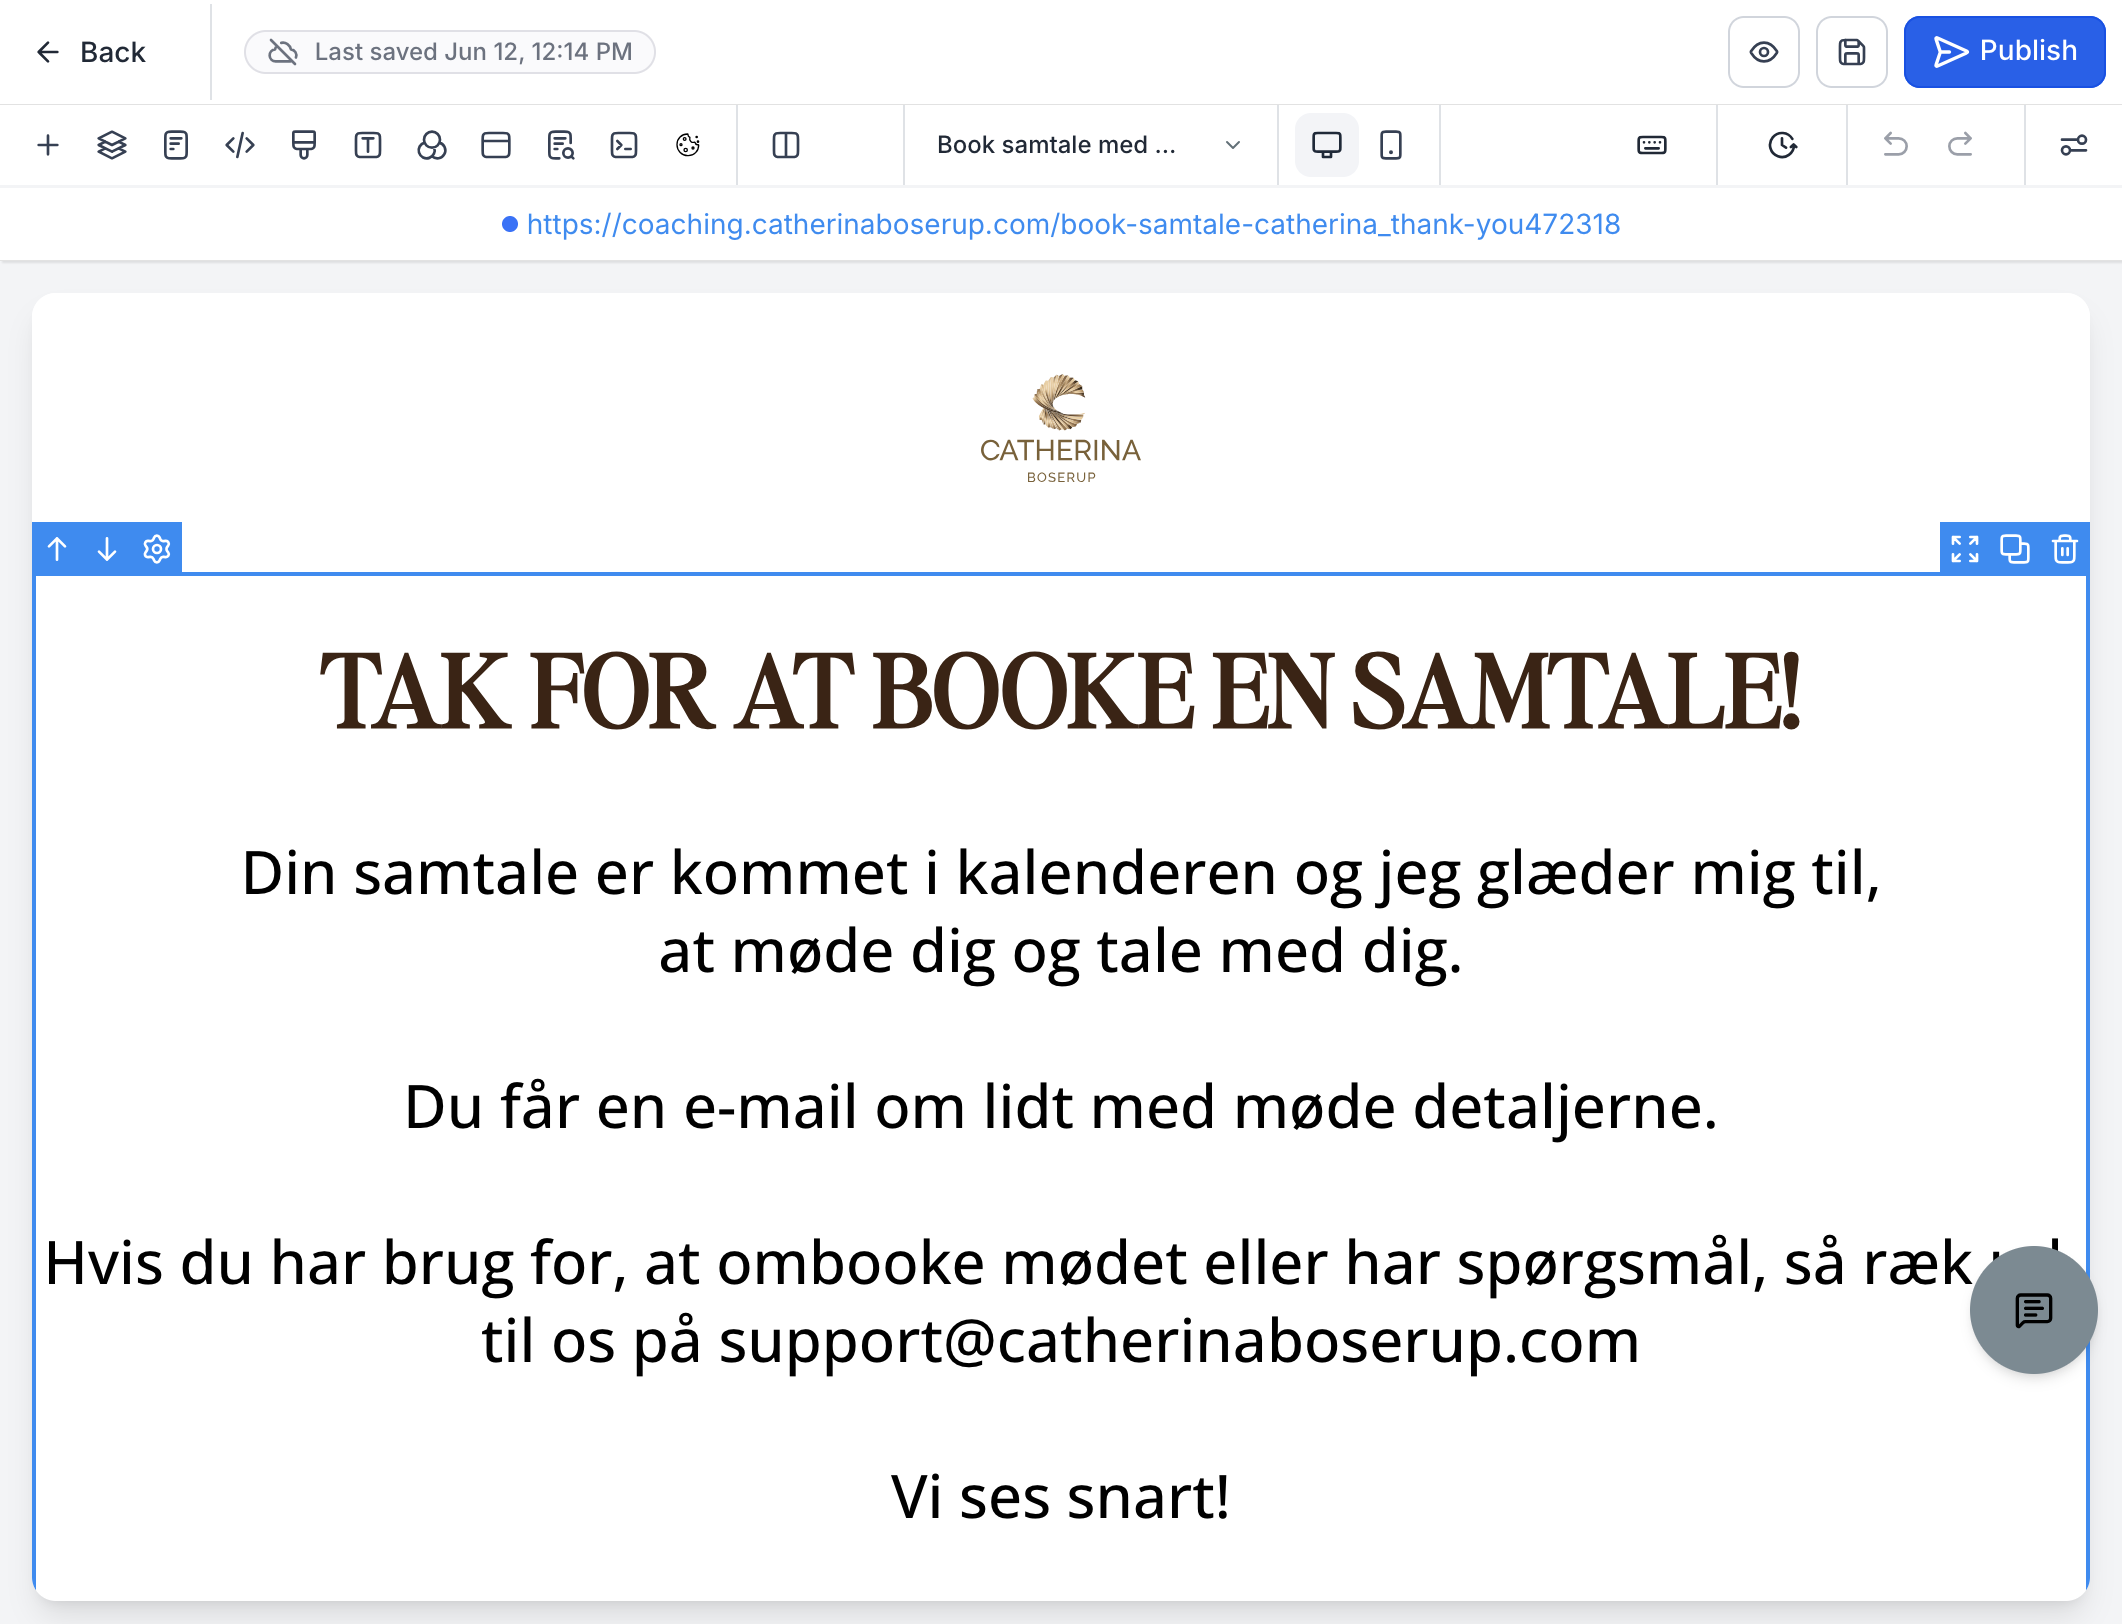
Task: Duplicate the selected section
Action: tap(2015, 549)
